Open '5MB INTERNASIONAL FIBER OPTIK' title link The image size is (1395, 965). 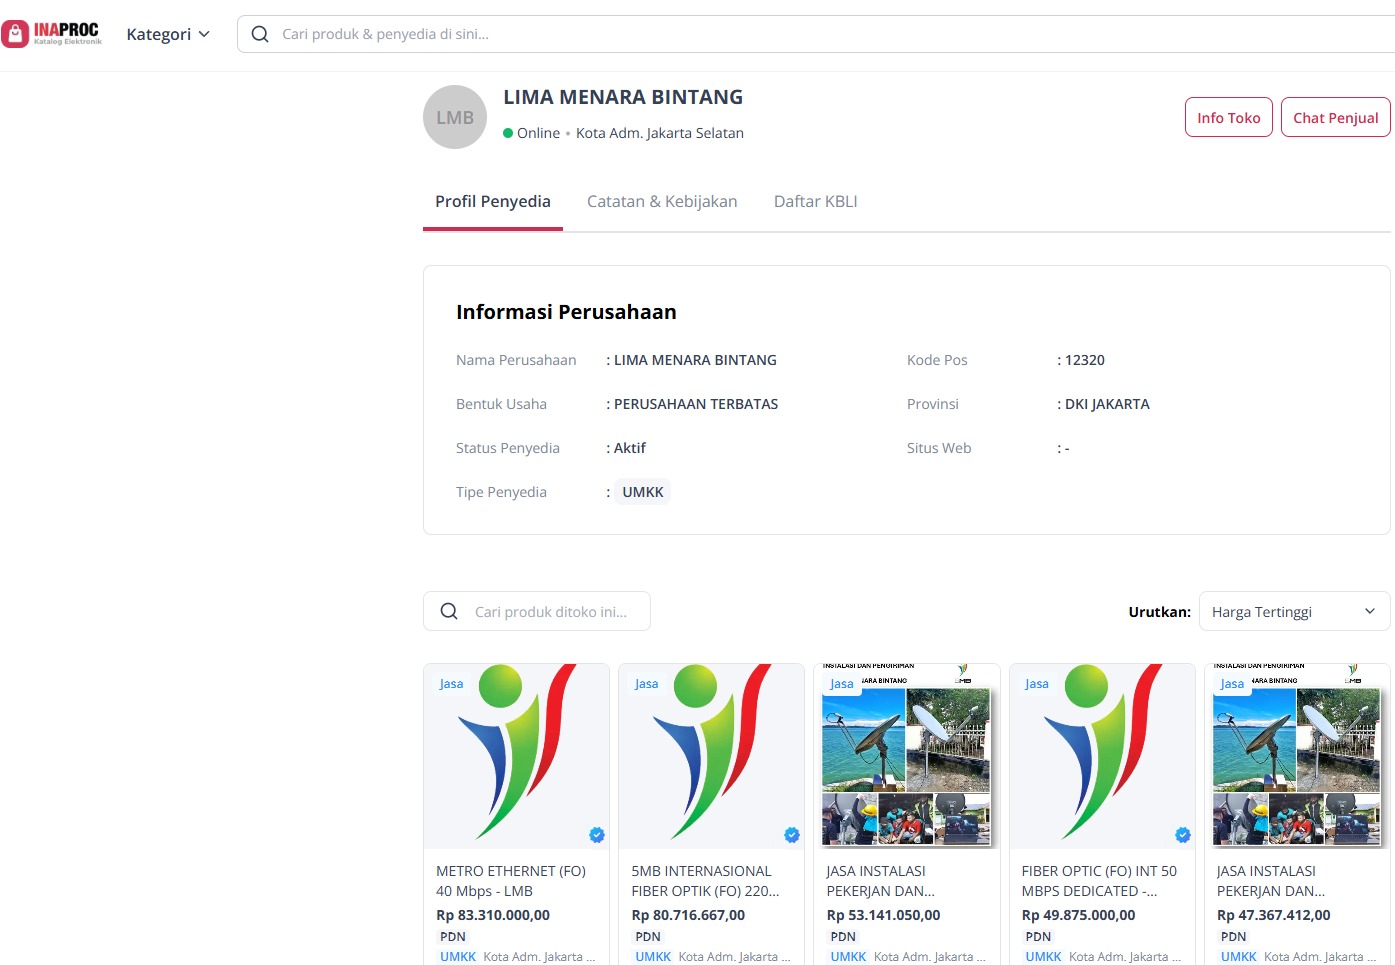click(705, 881)
